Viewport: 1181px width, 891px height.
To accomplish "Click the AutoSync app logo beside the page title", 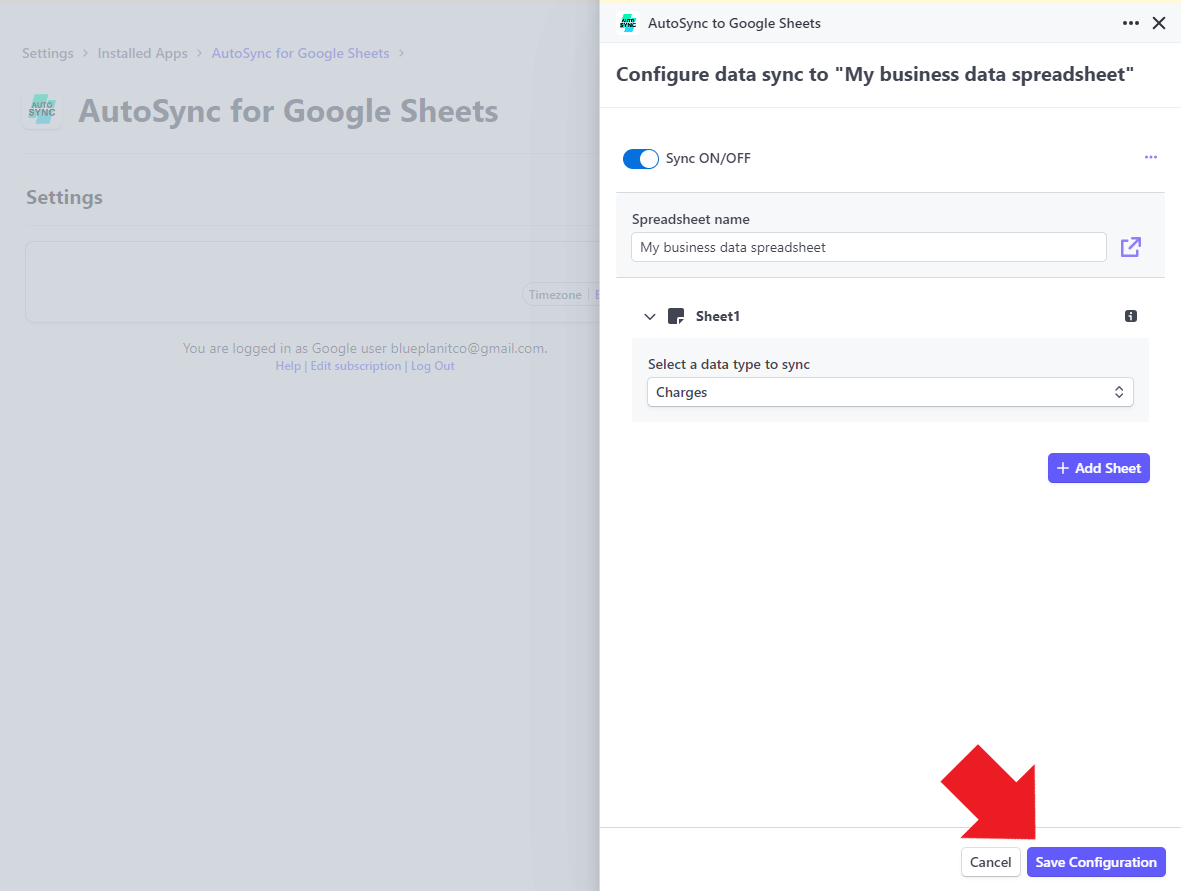I will pyautogui.click(x=42, y=110).
